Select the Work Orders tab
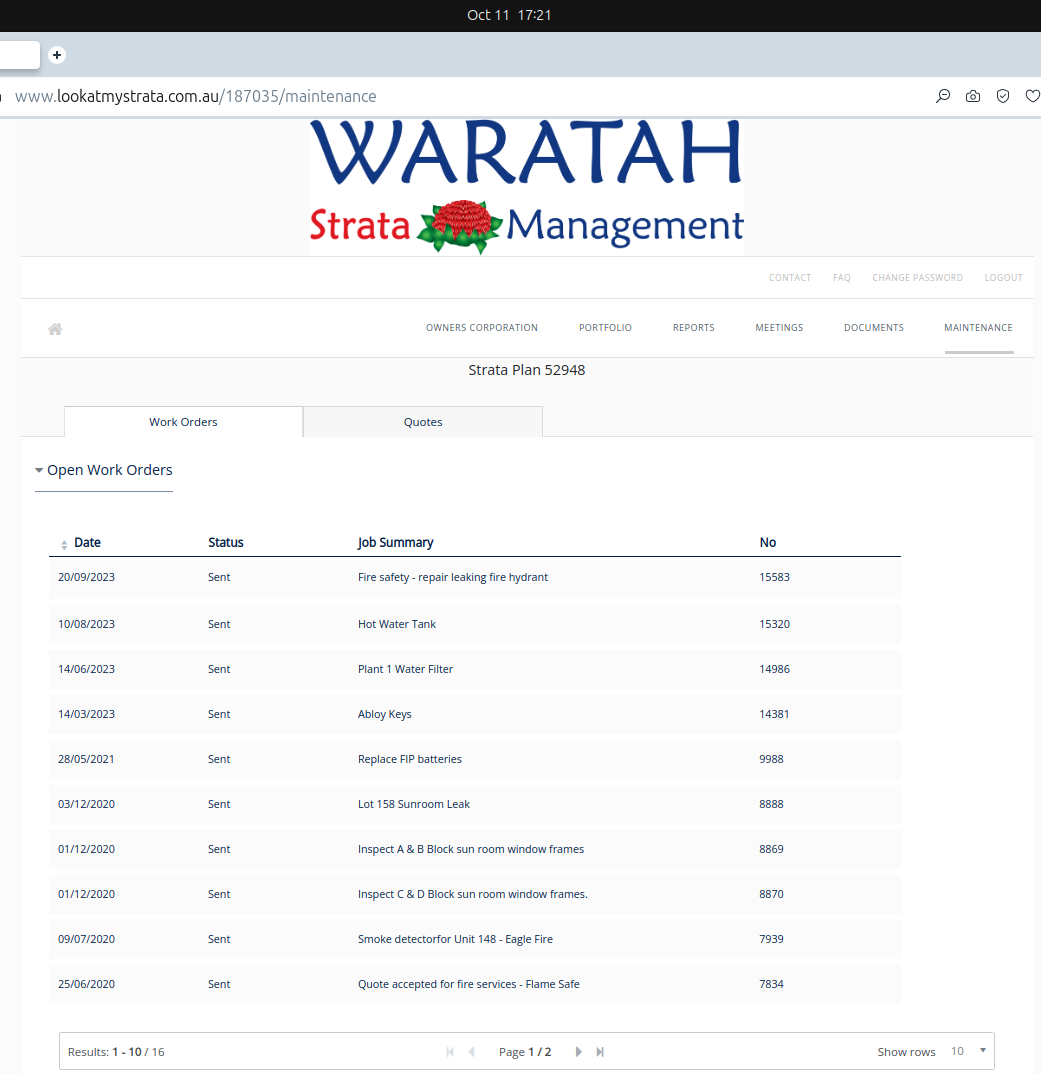The height and width of the screenshot is (1074, 1041). [x=183, y=422]
